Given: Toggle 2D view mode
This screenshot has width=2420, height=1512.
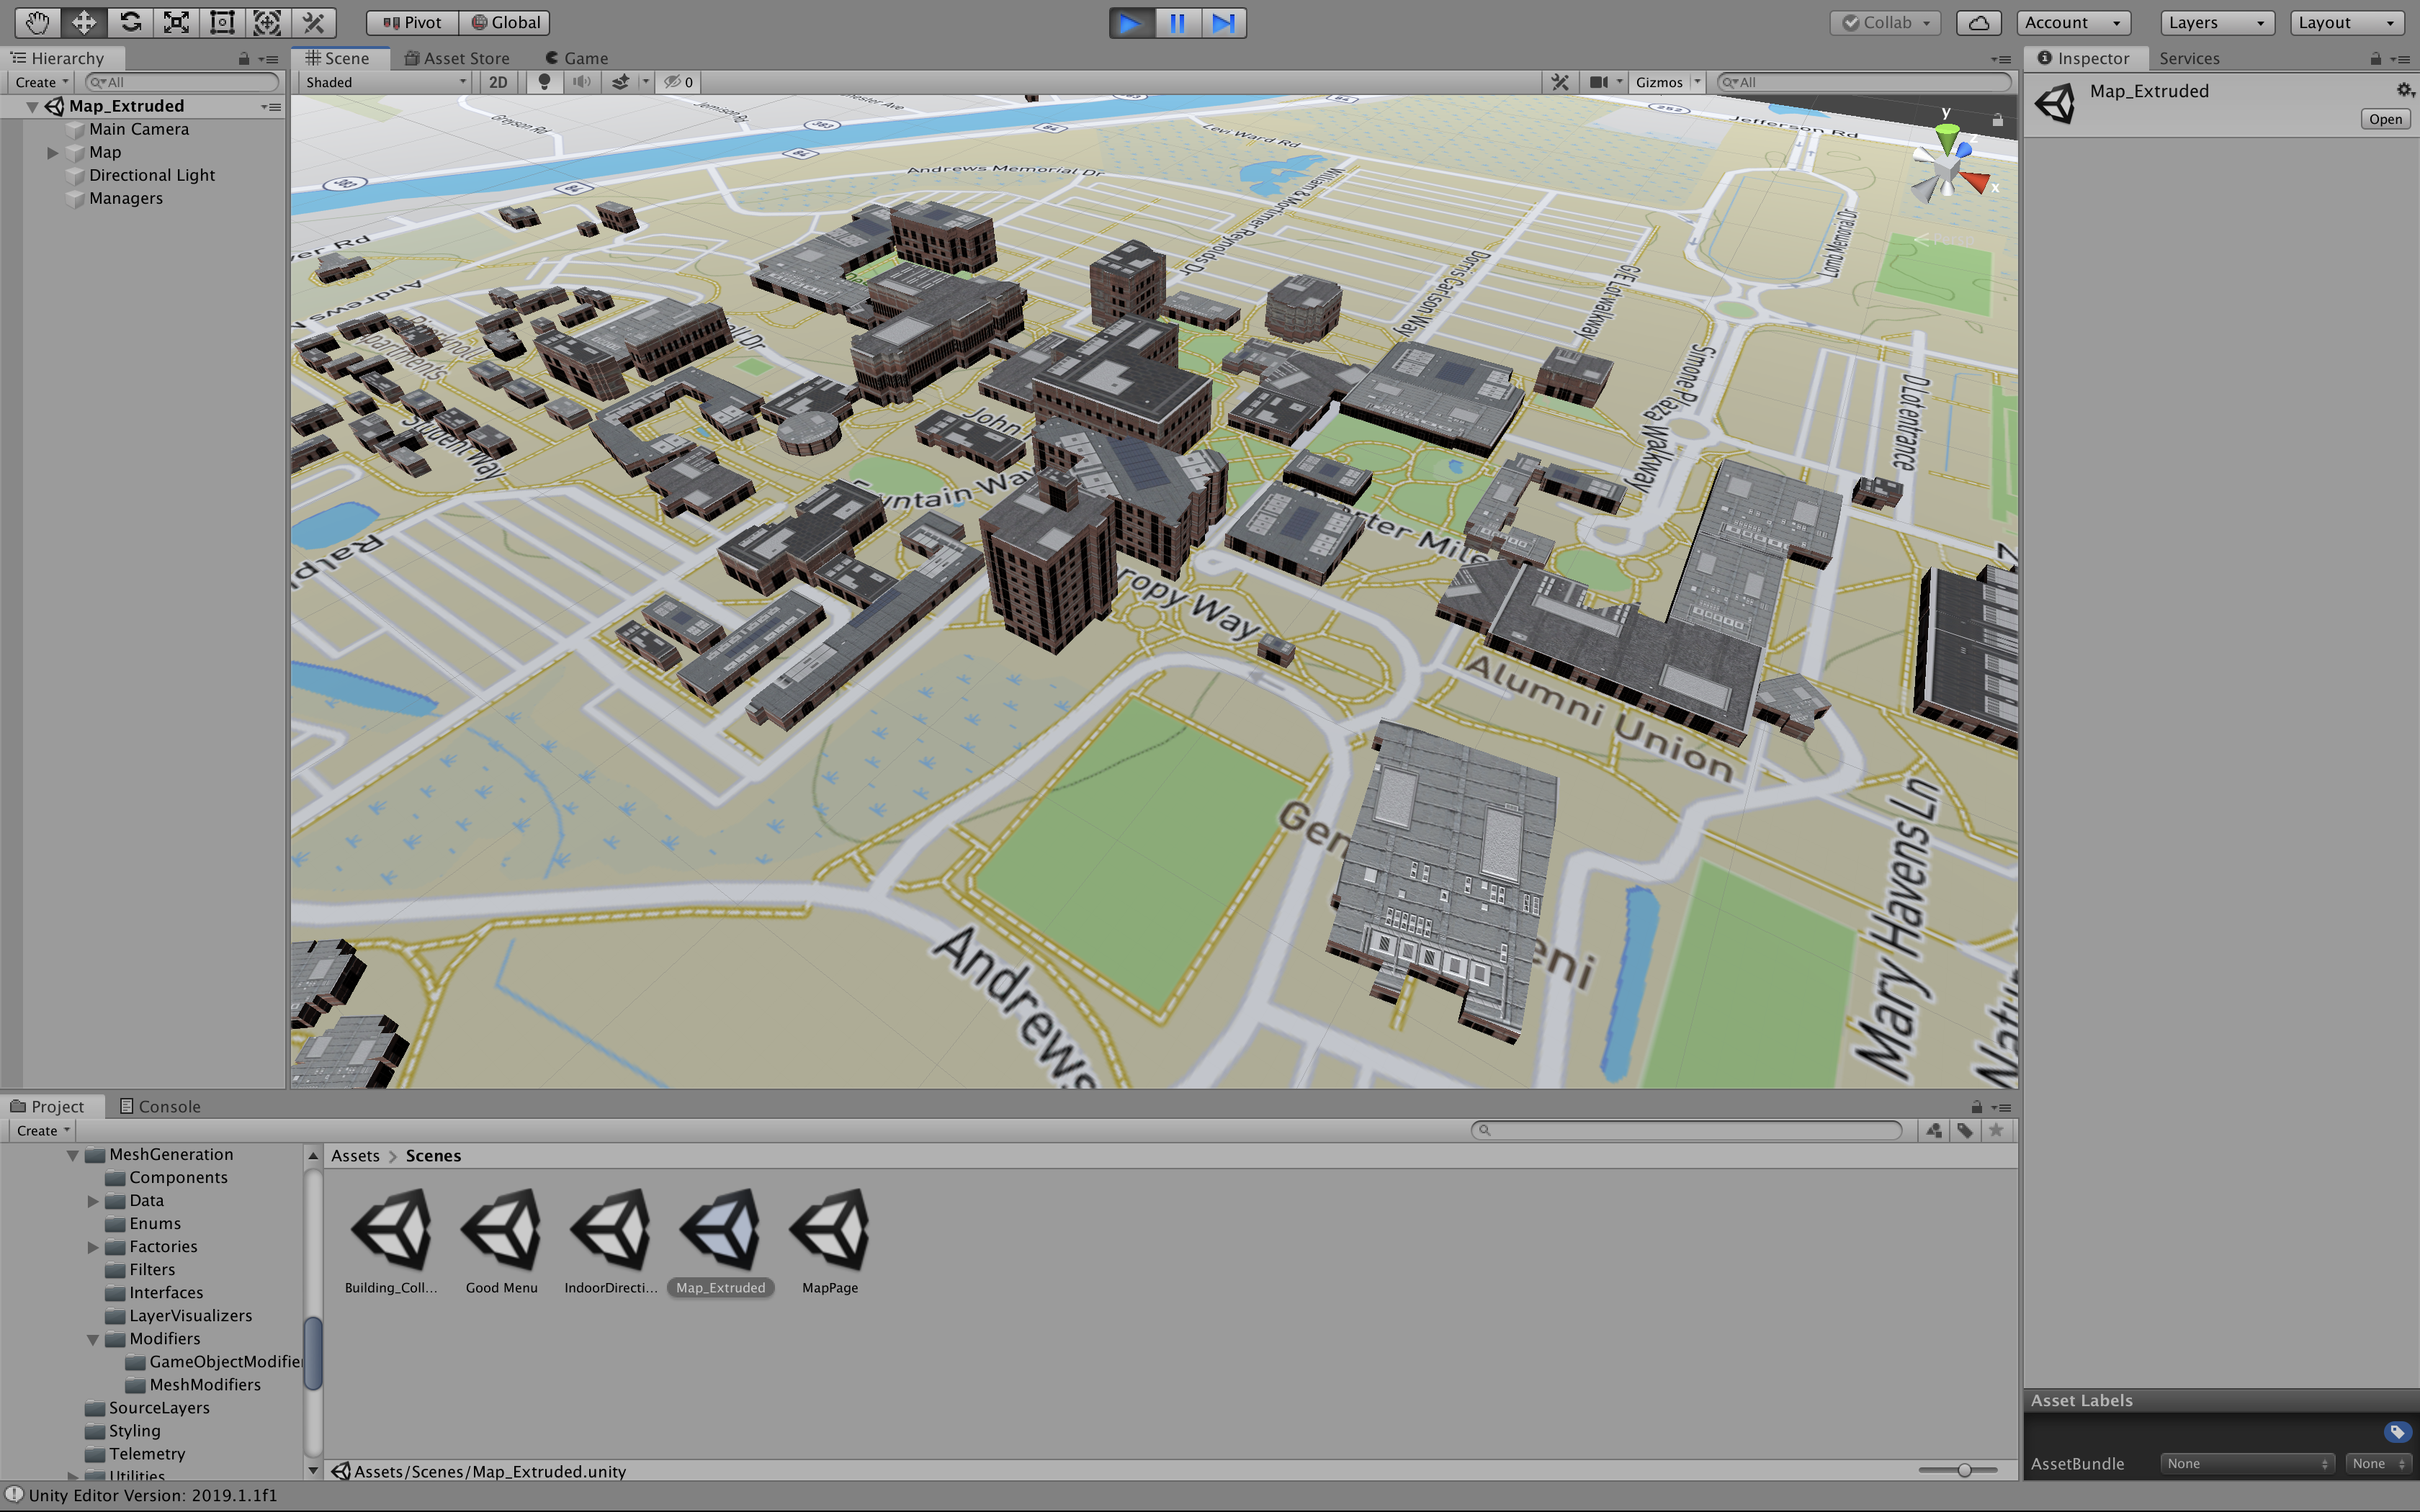Looking at the screenshot, I should point(498,82).
